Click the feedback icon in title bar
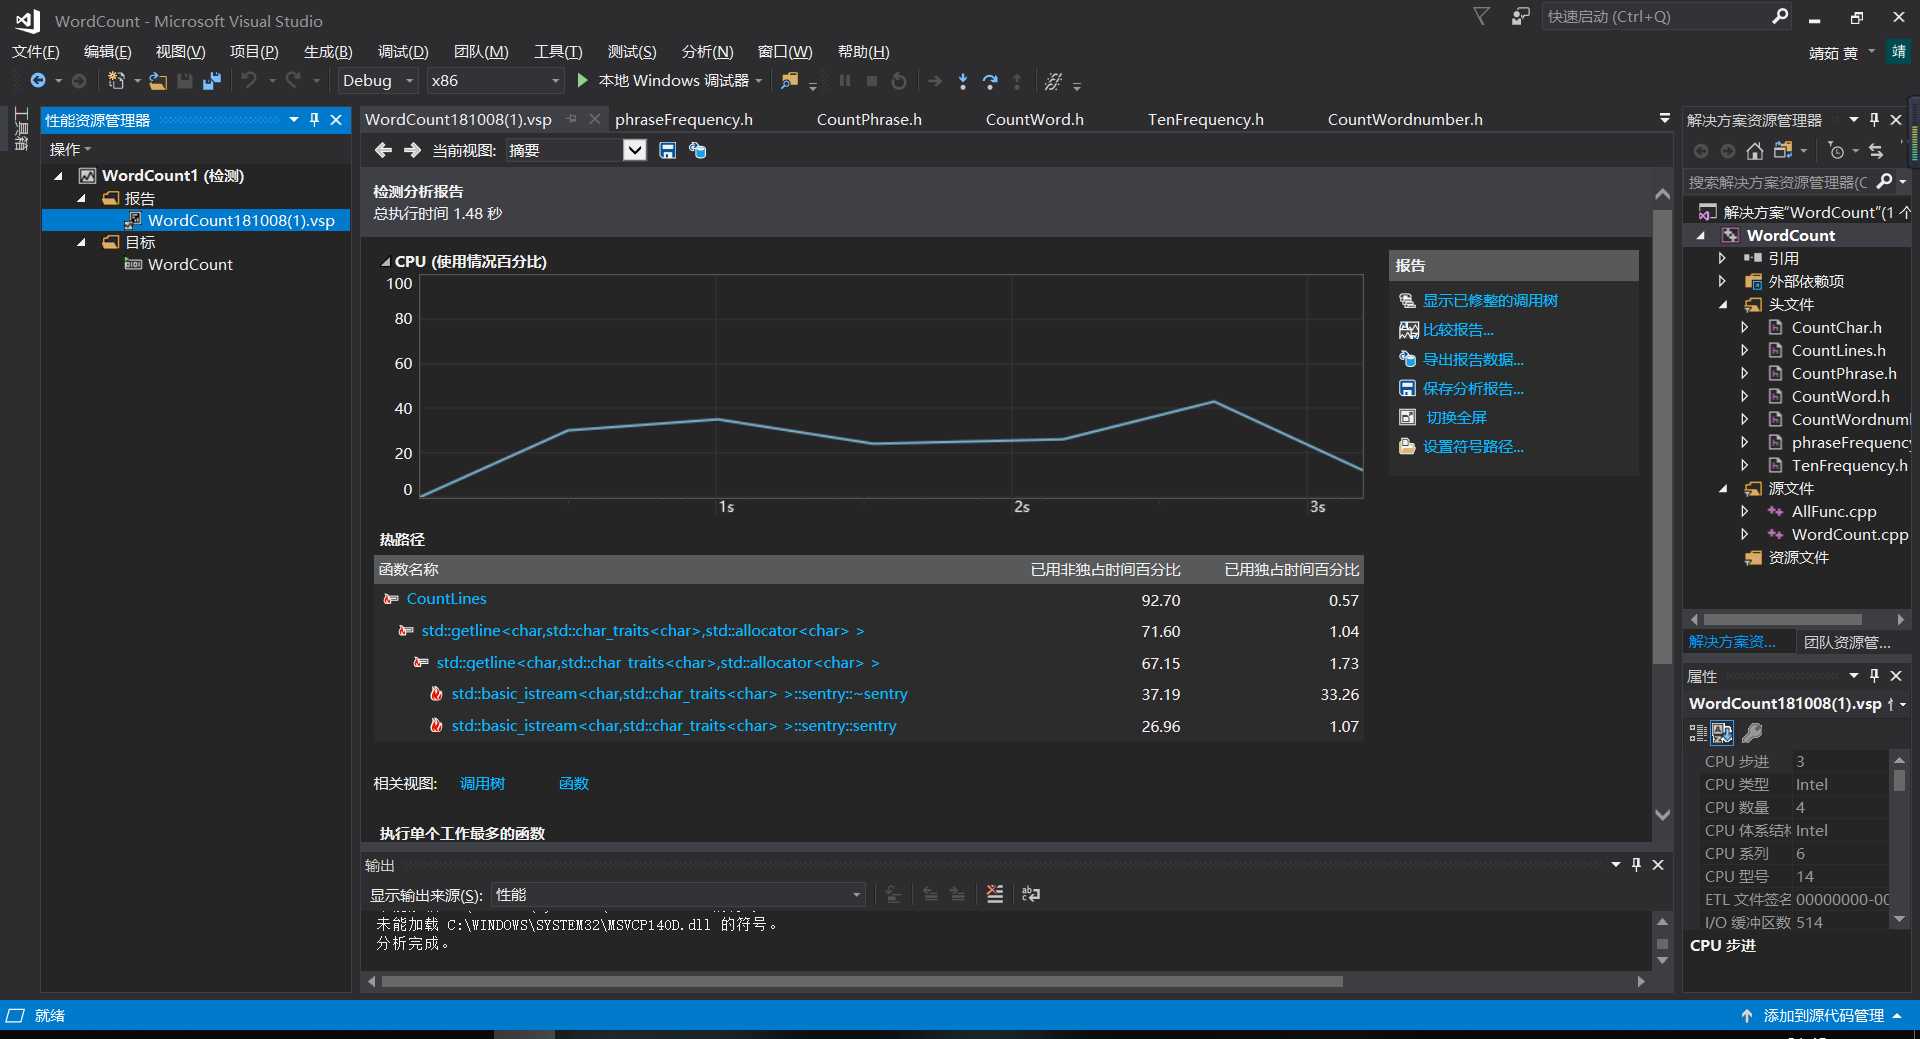 click(x=1520, y=16)
